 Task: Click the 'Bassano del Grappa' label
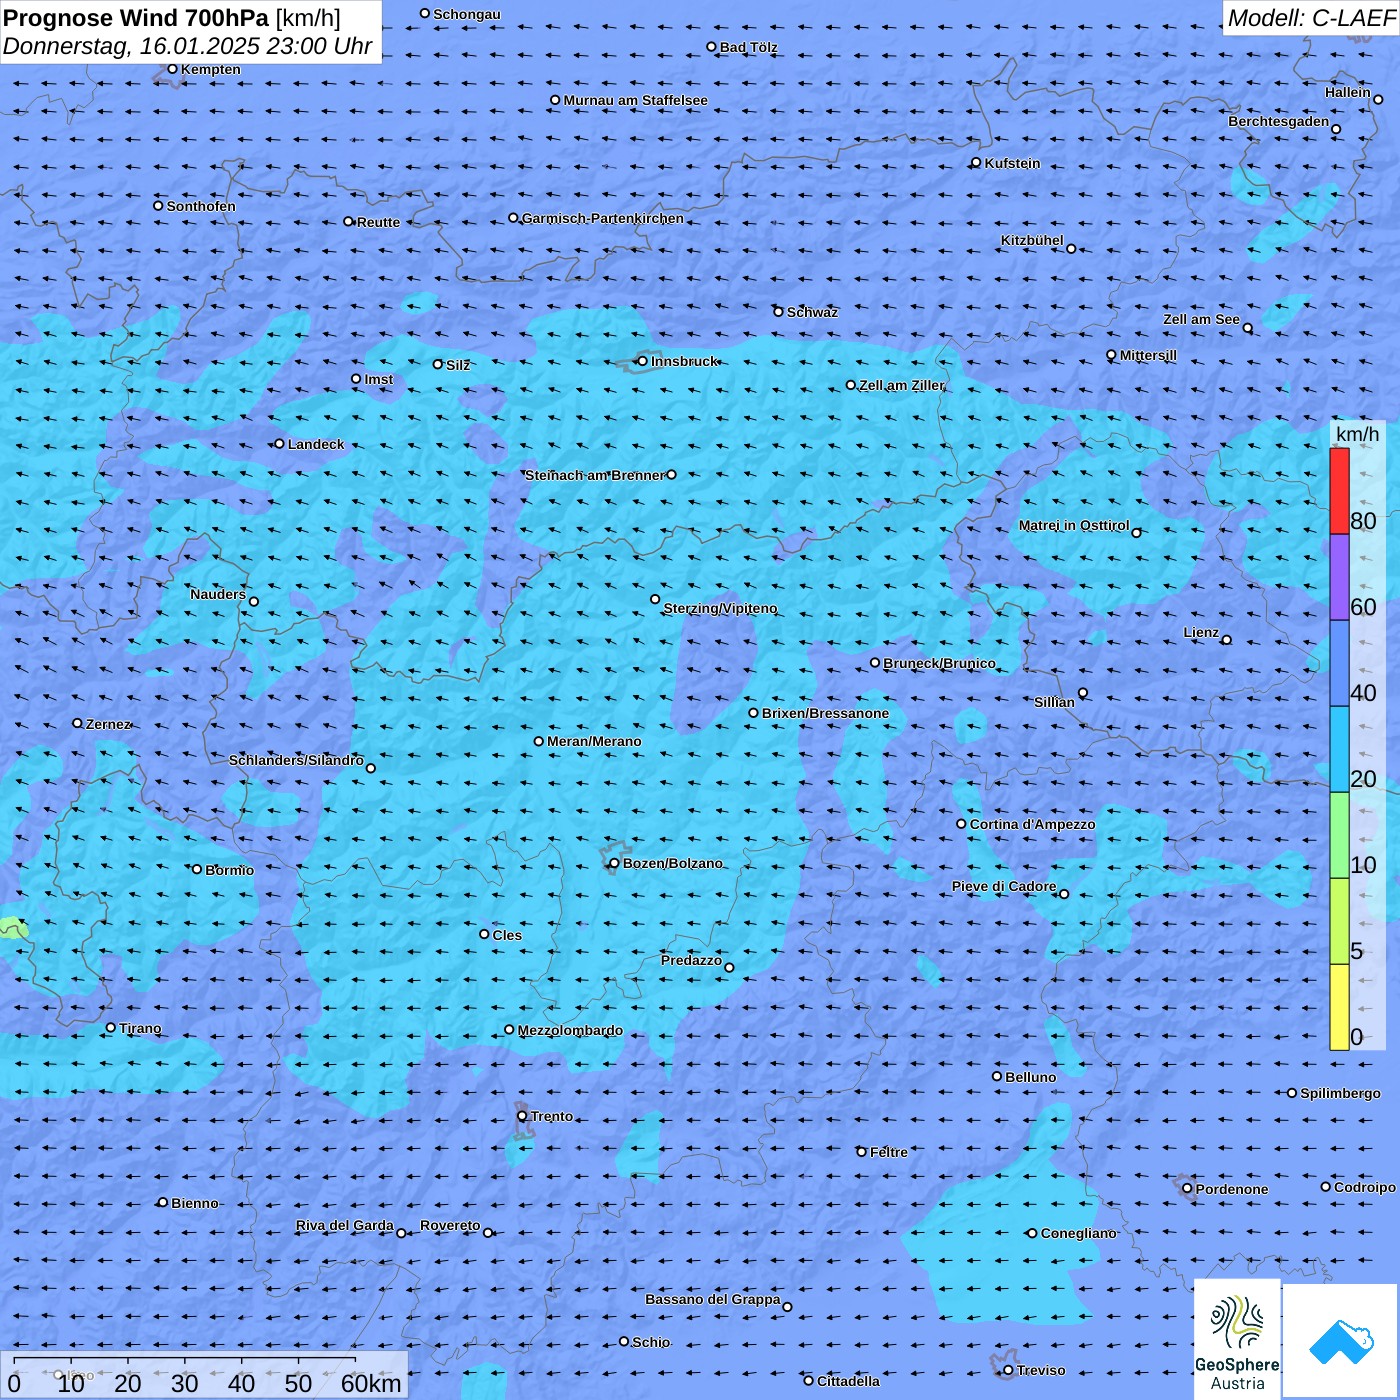[713, 1300]
